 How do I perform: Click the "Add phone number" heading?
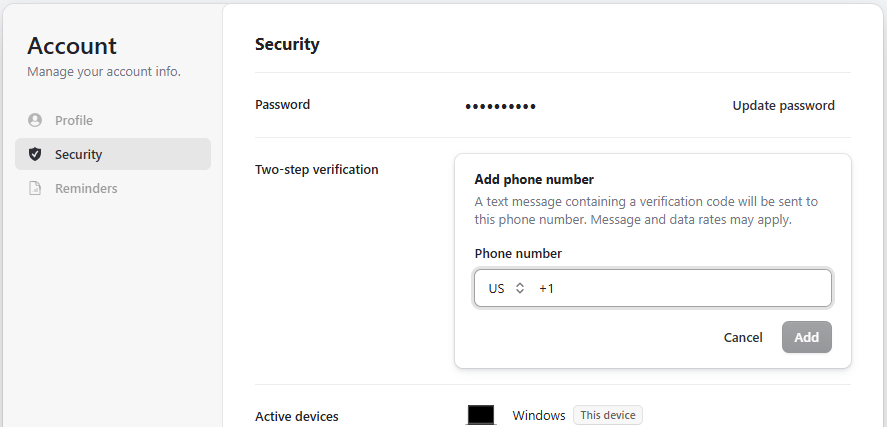(x=534, y=179)
